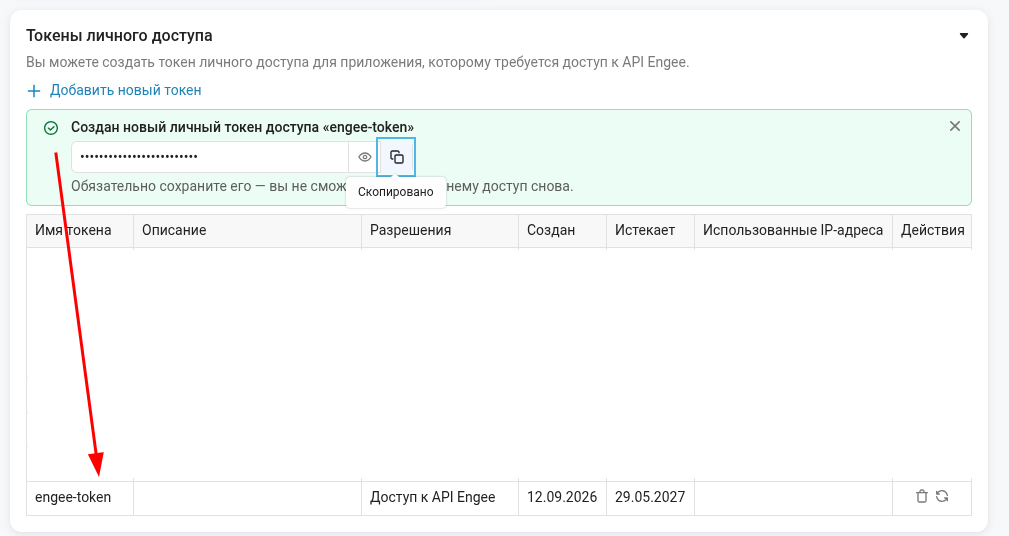The height and width of the screenshot is (536, 1009).
Task: Click the token created message title
Action: (242, 127)
